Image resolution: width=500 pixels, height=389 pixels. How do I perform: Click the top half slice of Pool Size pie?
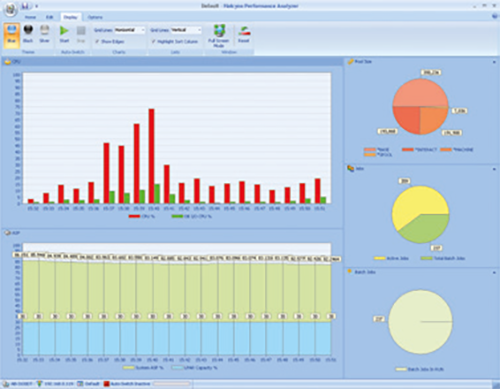click(x=420, y=93)
